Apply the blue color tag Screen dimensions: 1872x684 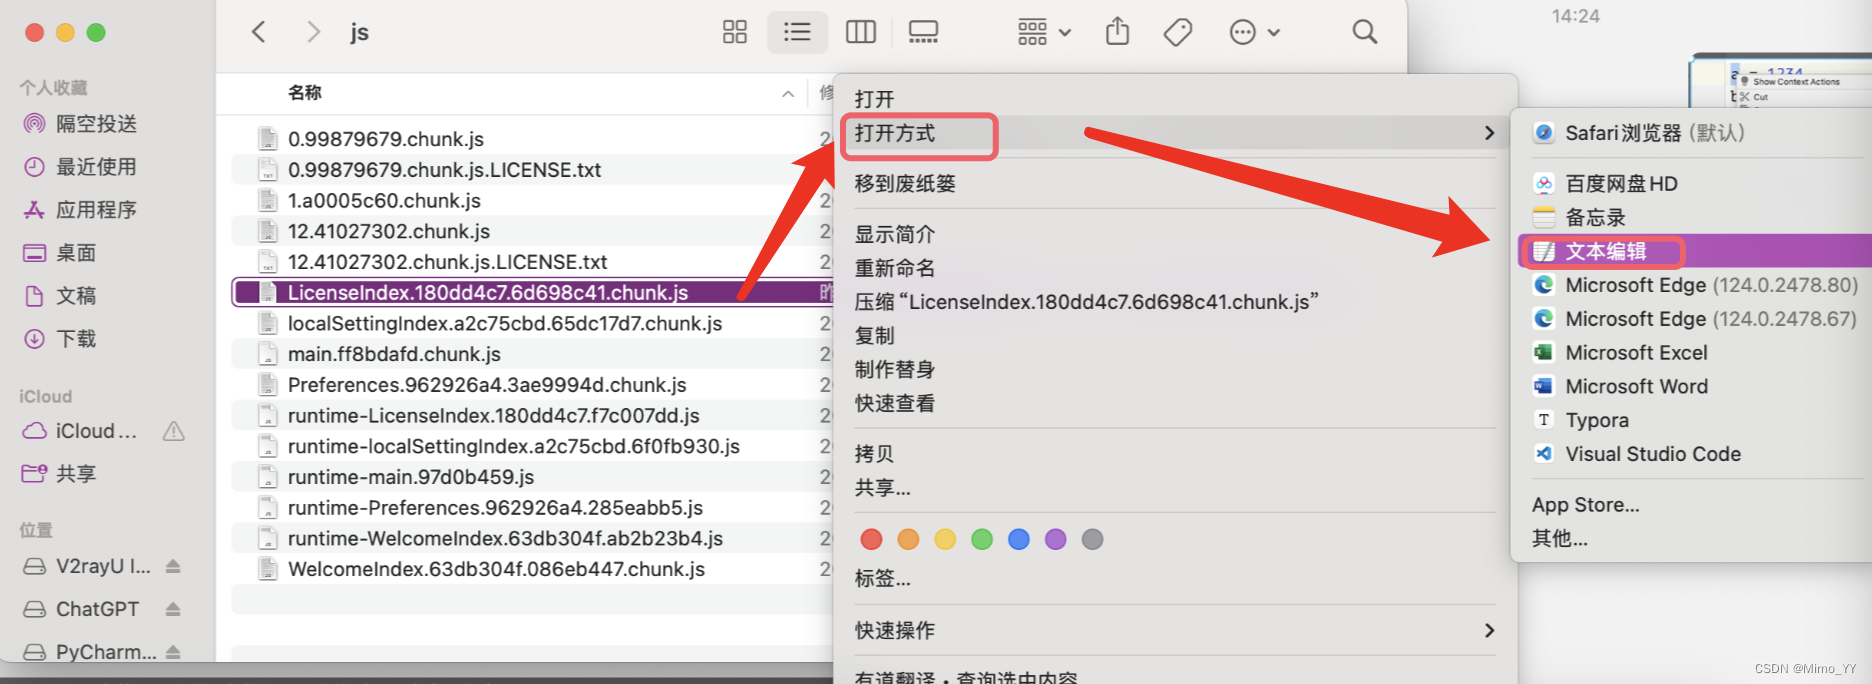click(1018, 539)
